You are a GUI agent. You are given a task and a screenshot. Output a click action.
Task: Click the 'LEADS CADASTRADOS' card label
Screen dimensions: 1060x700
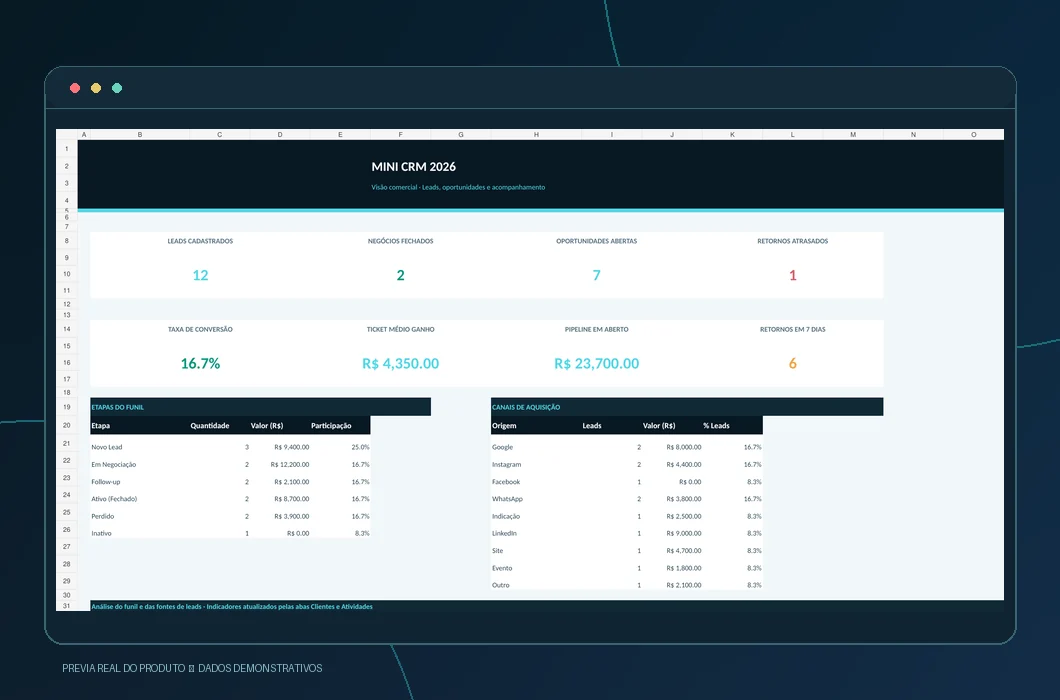pyautogui.click(x=200, y=241)
